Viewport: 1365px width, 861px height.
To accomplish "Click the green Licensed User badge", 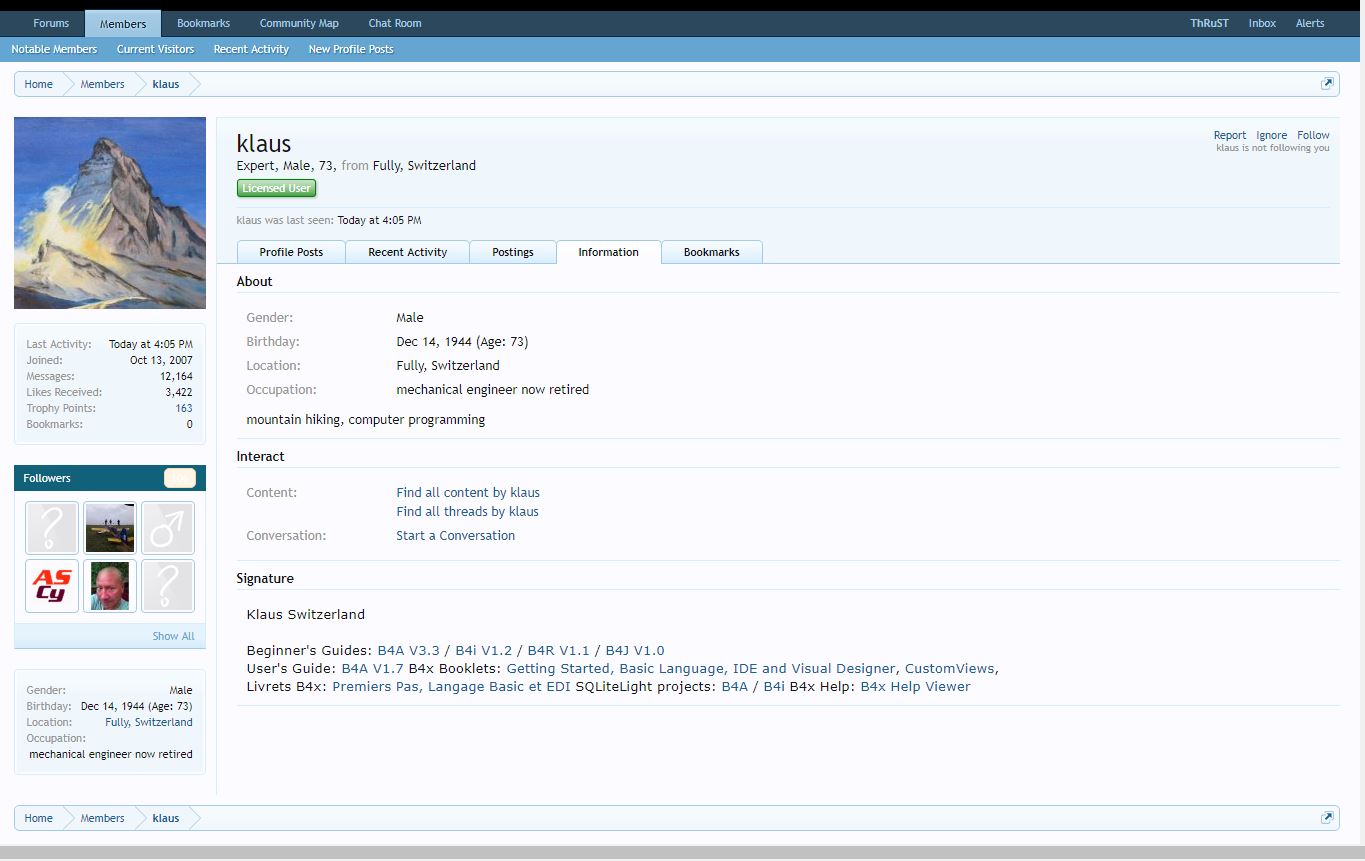I will (276, 187).
